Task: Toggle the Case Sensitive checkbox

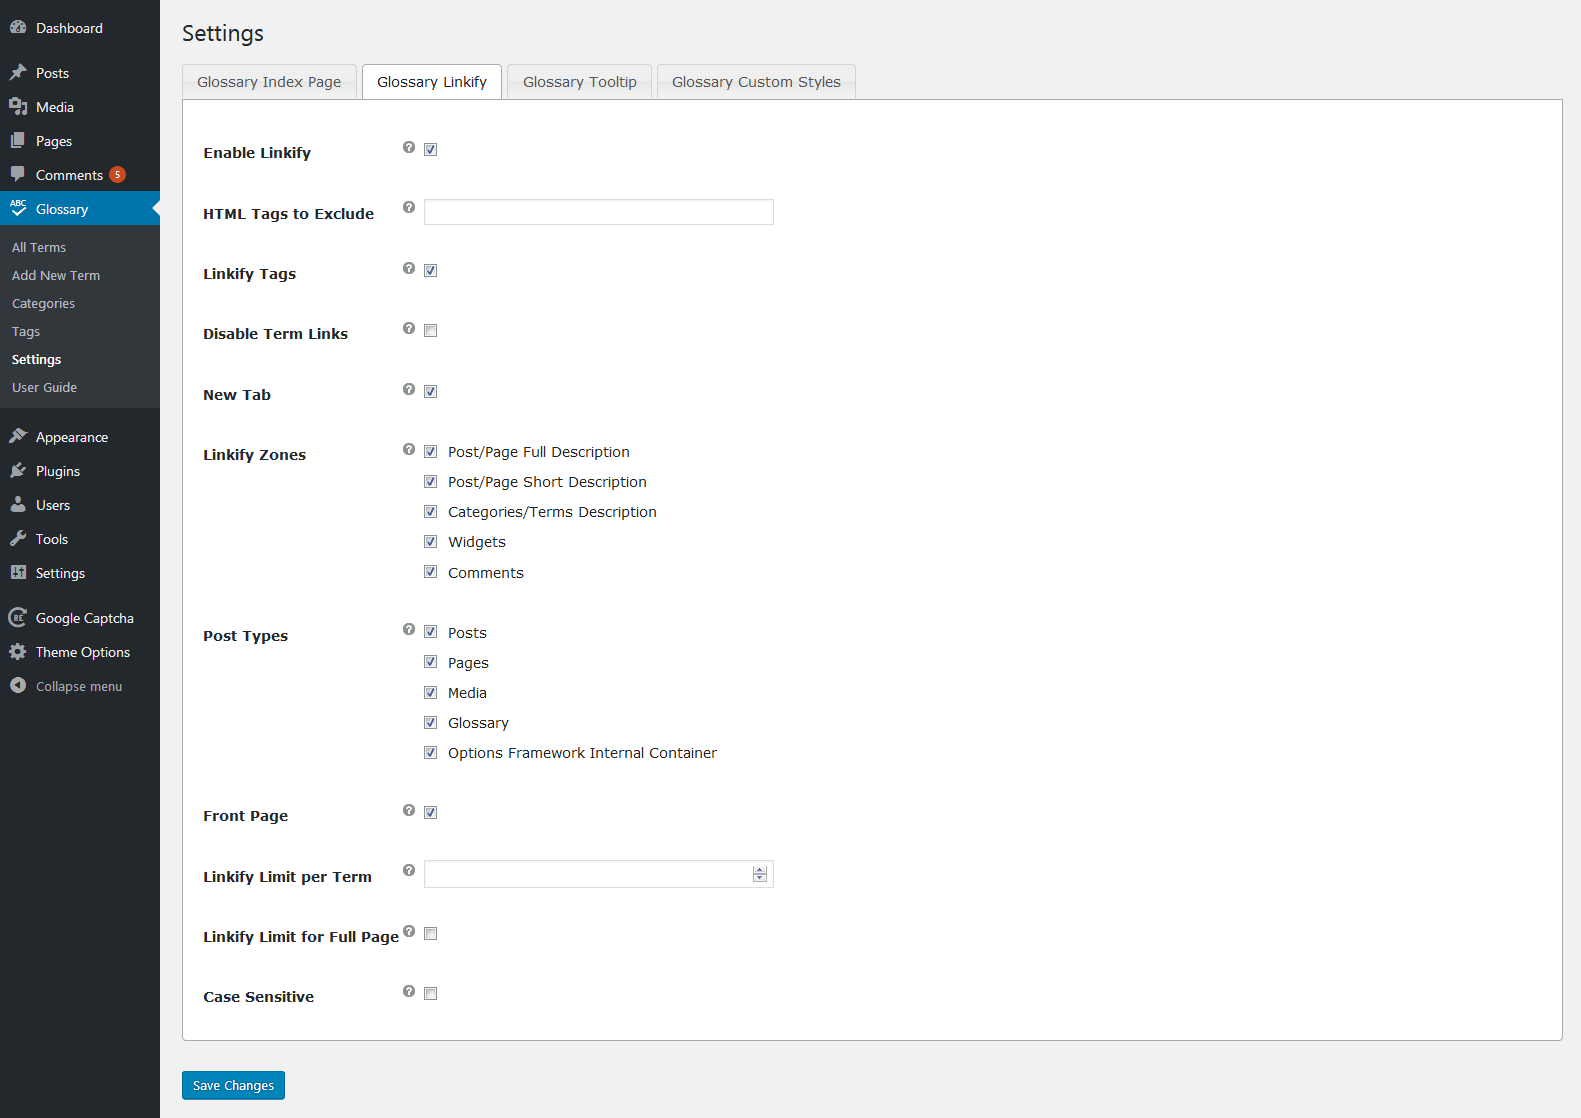Action: coord(431,994)
